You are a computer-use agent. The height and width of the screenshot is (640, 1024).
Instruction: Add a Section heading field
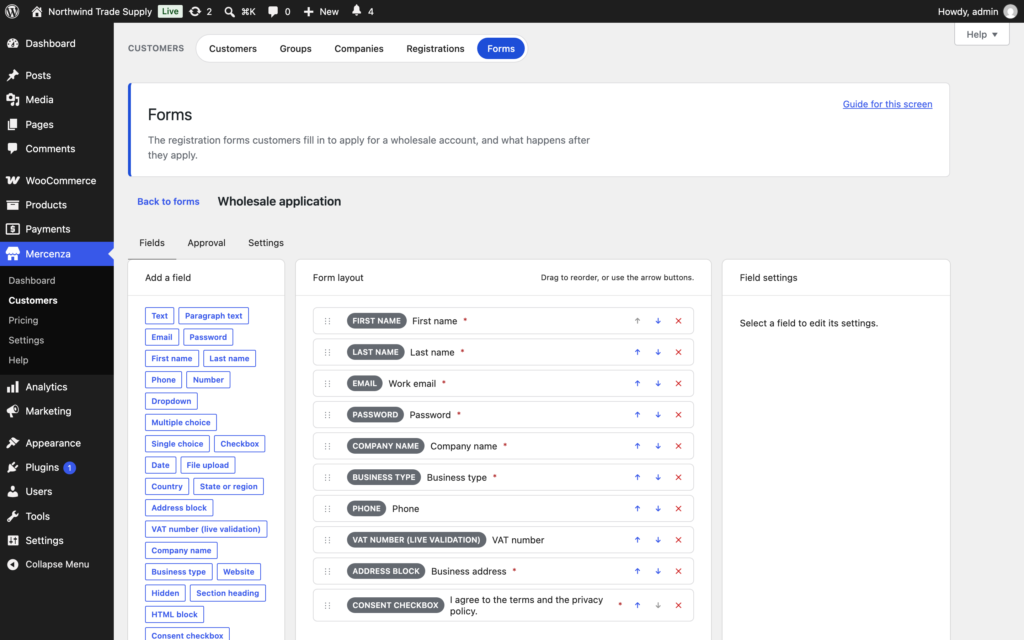[x=227, y=593]
